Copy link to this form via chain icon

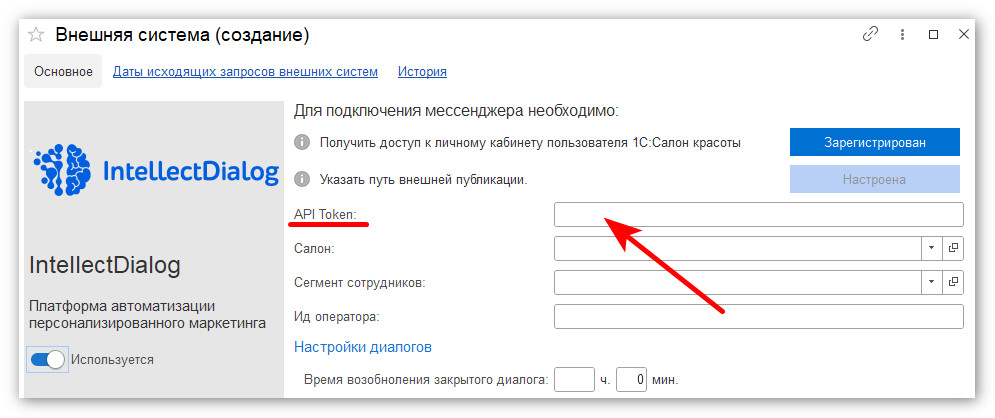[x=870, y=34]
